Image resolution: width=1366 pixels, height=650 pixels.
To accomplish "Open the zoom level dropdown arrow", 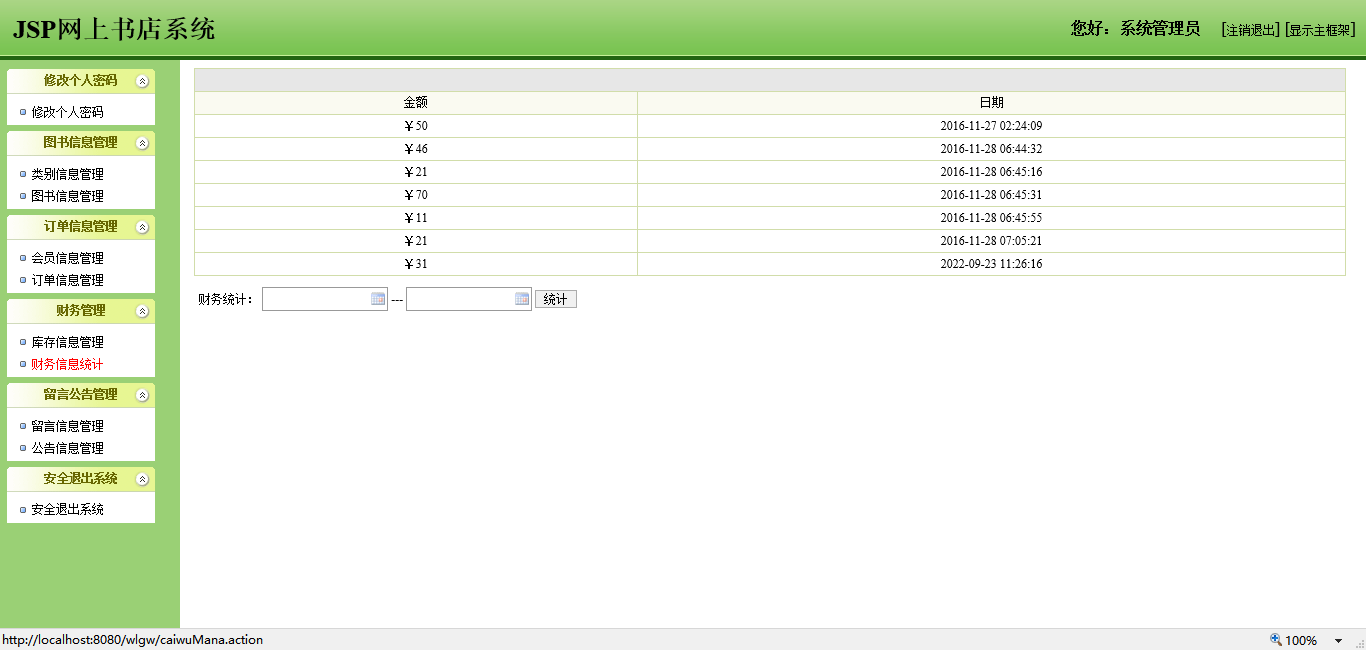I will [x=1338, y=641].
